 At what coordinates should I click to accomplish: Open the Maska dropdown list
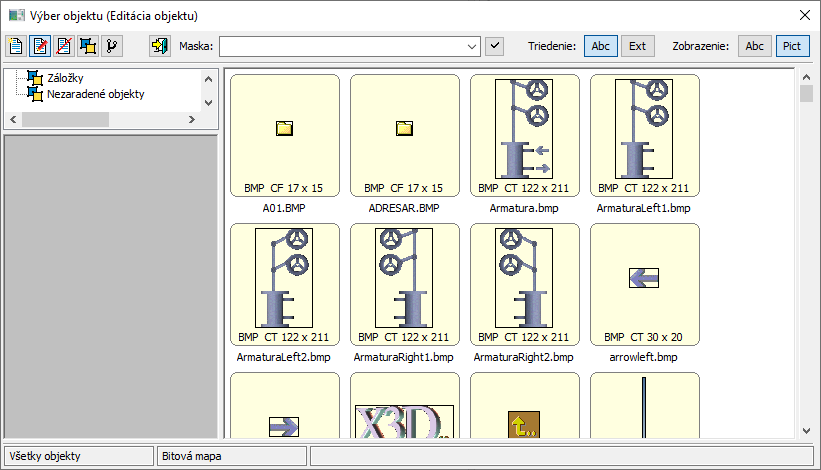472,46
